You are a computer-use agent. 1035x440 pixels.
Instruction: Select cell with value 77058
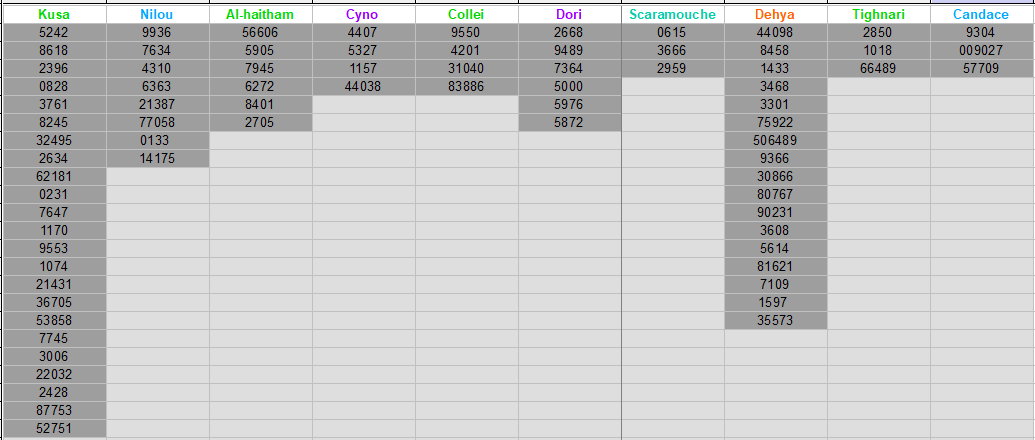point(158,123)
